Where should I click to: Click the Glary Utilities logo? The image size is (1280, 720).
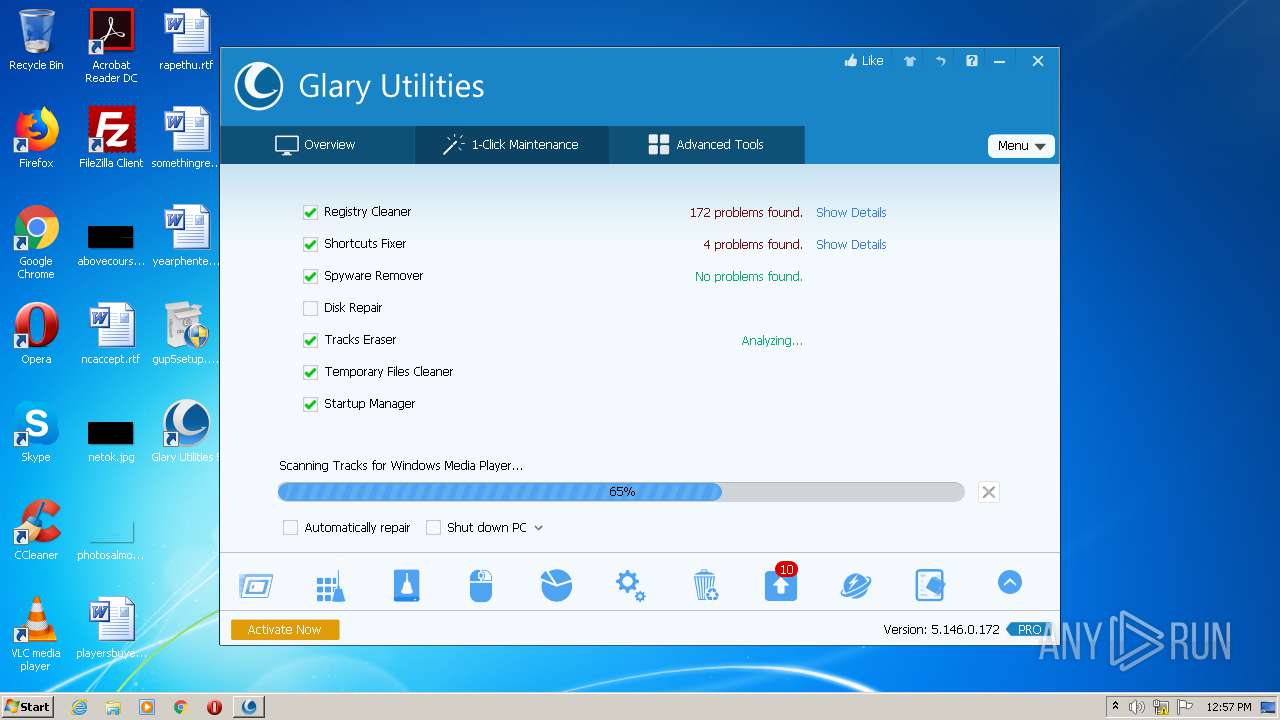pyautogui.click(x=258, y=86)
